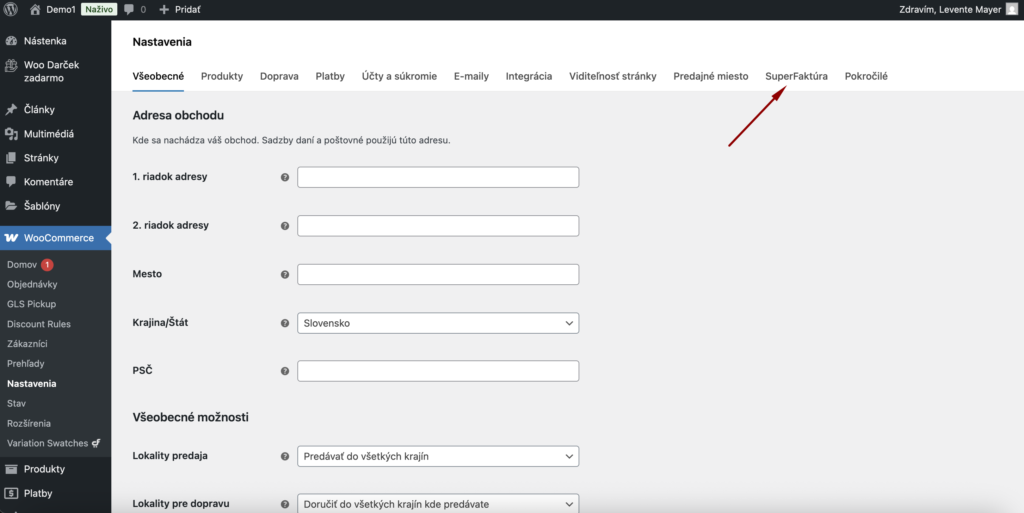Click the help icon next to Lokality predaja

point(285,456)
